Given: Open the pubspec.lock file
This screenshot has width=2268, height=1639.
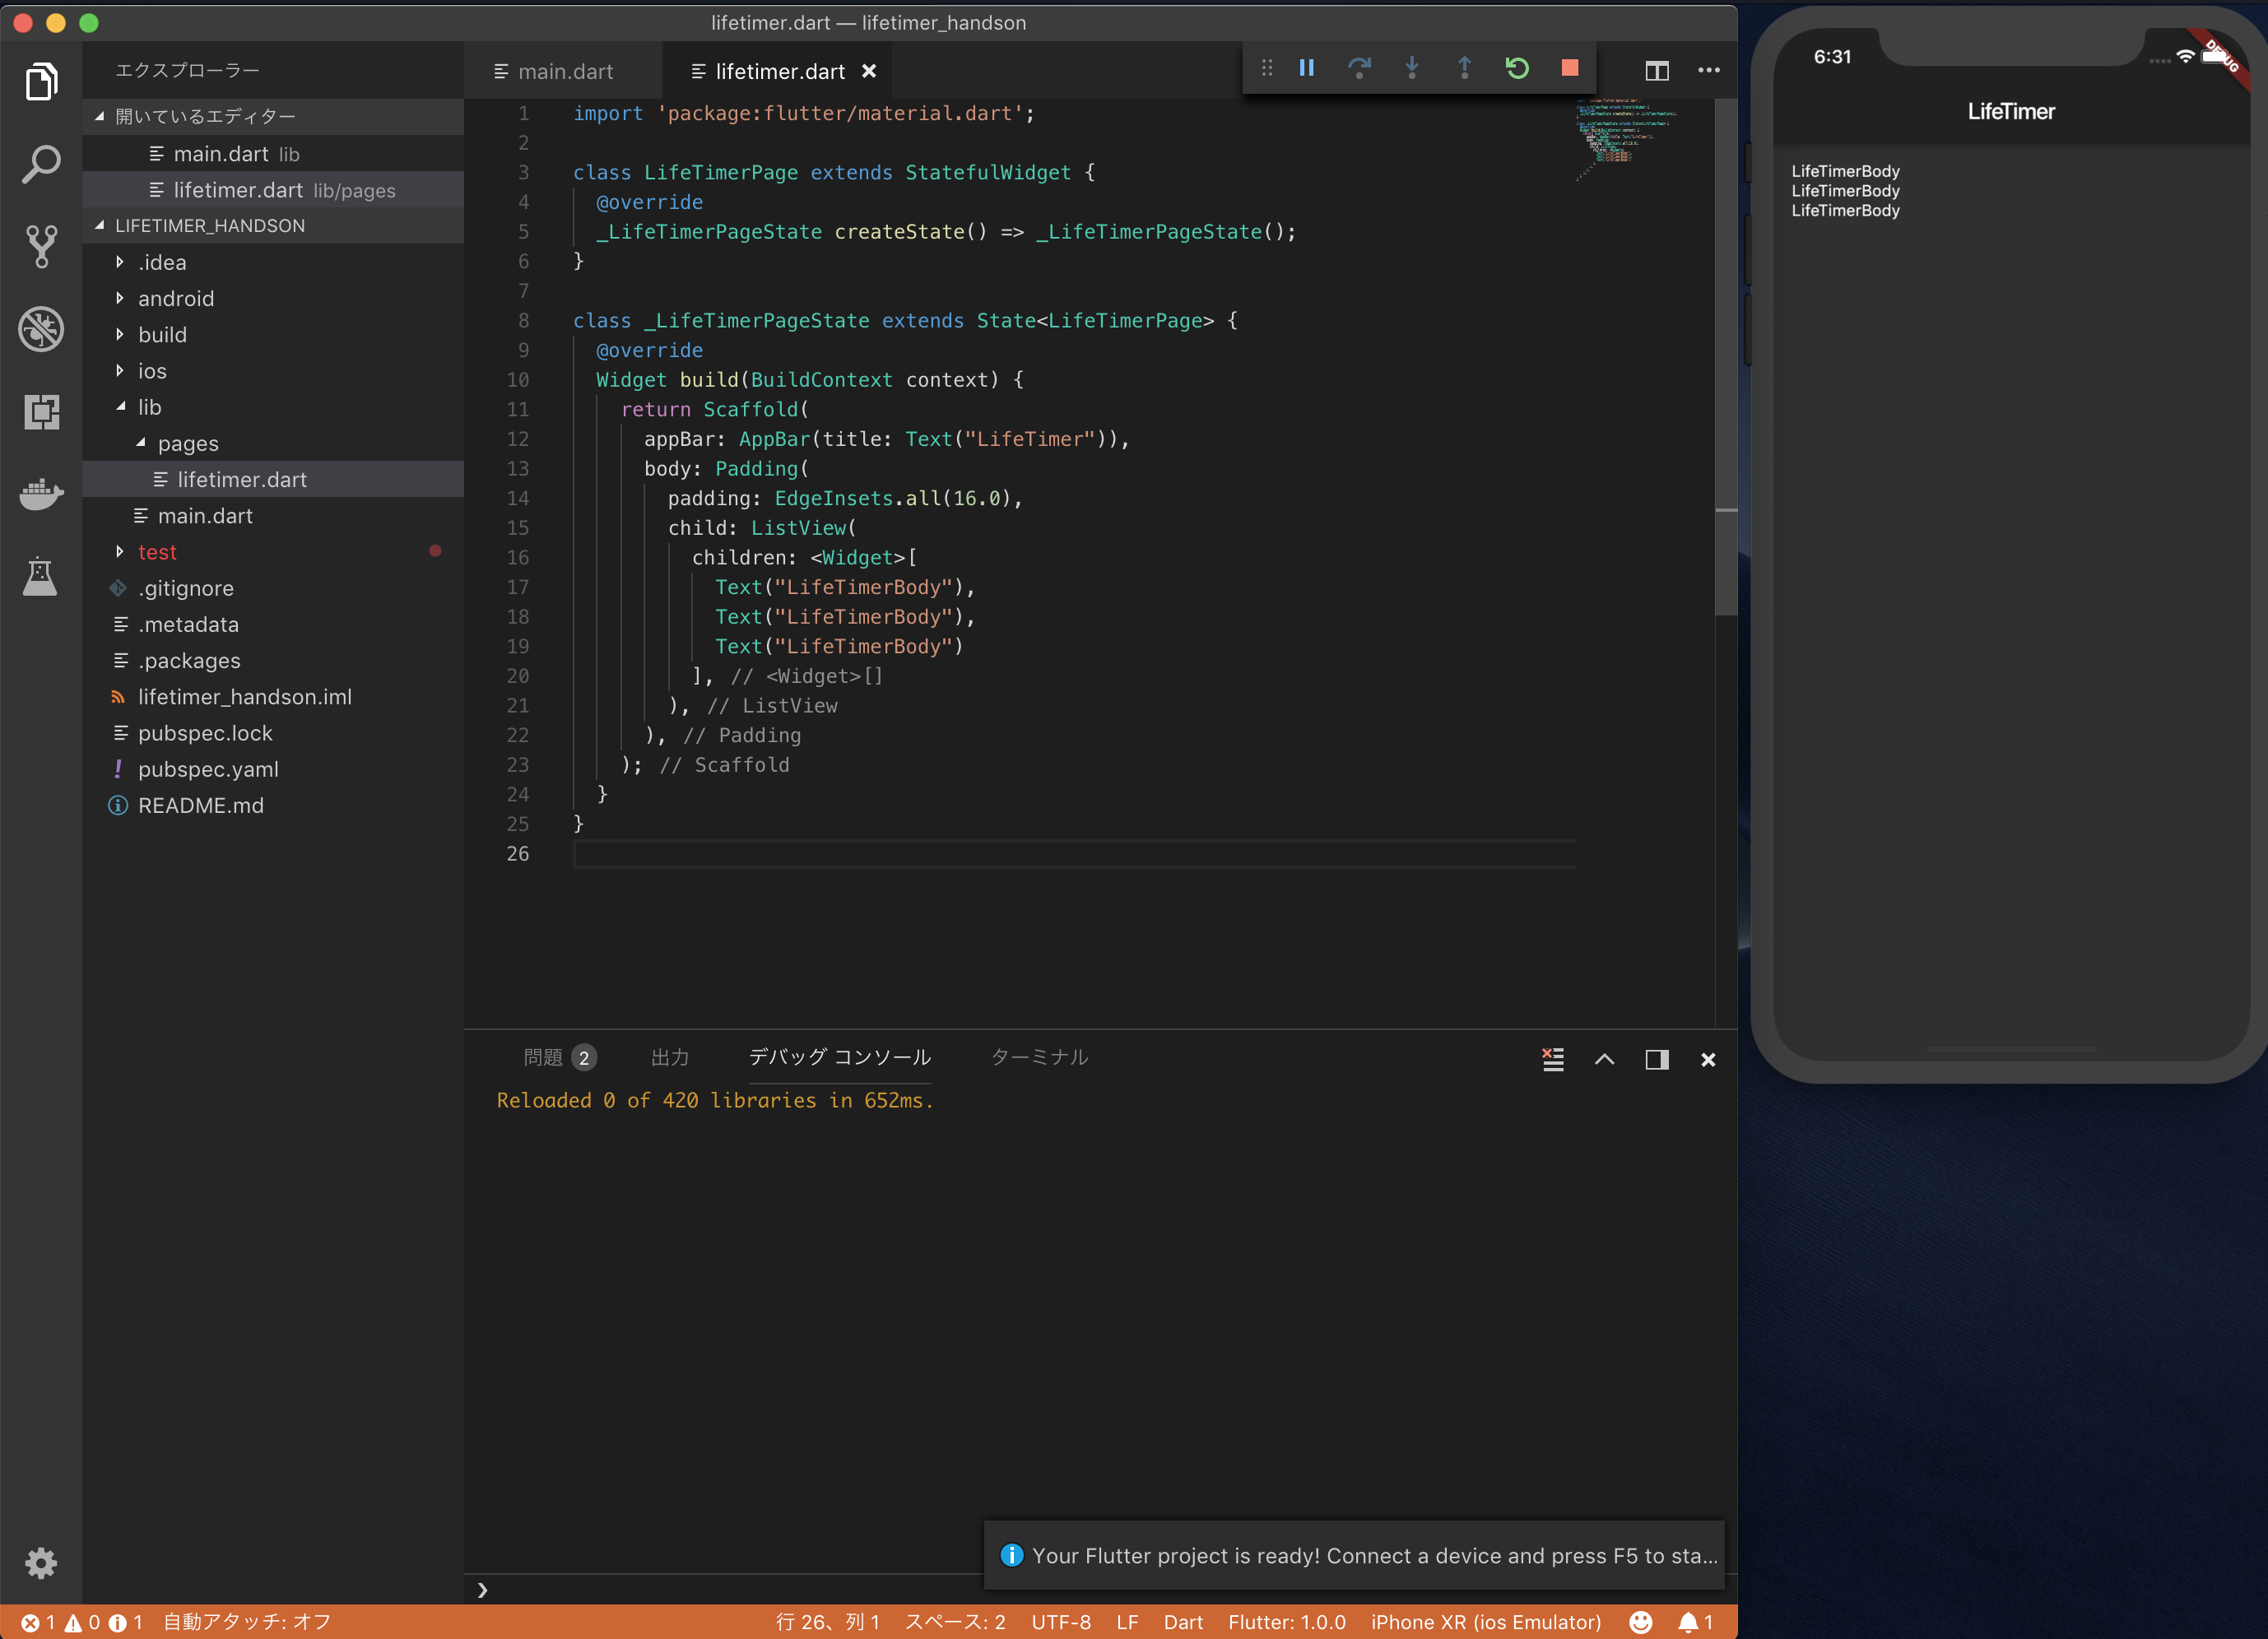Looking at the screenshot, I should pyautogui.click(x=273, y=733).
